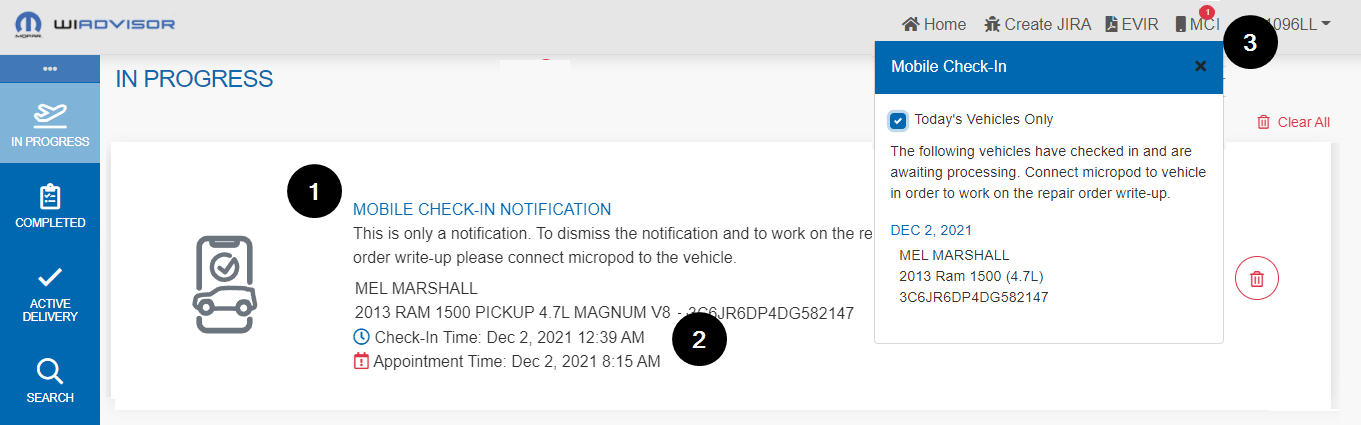Open Create JIRA from top bar
This screenshot has height=425, width=1361.
[x=1031, y=24]
